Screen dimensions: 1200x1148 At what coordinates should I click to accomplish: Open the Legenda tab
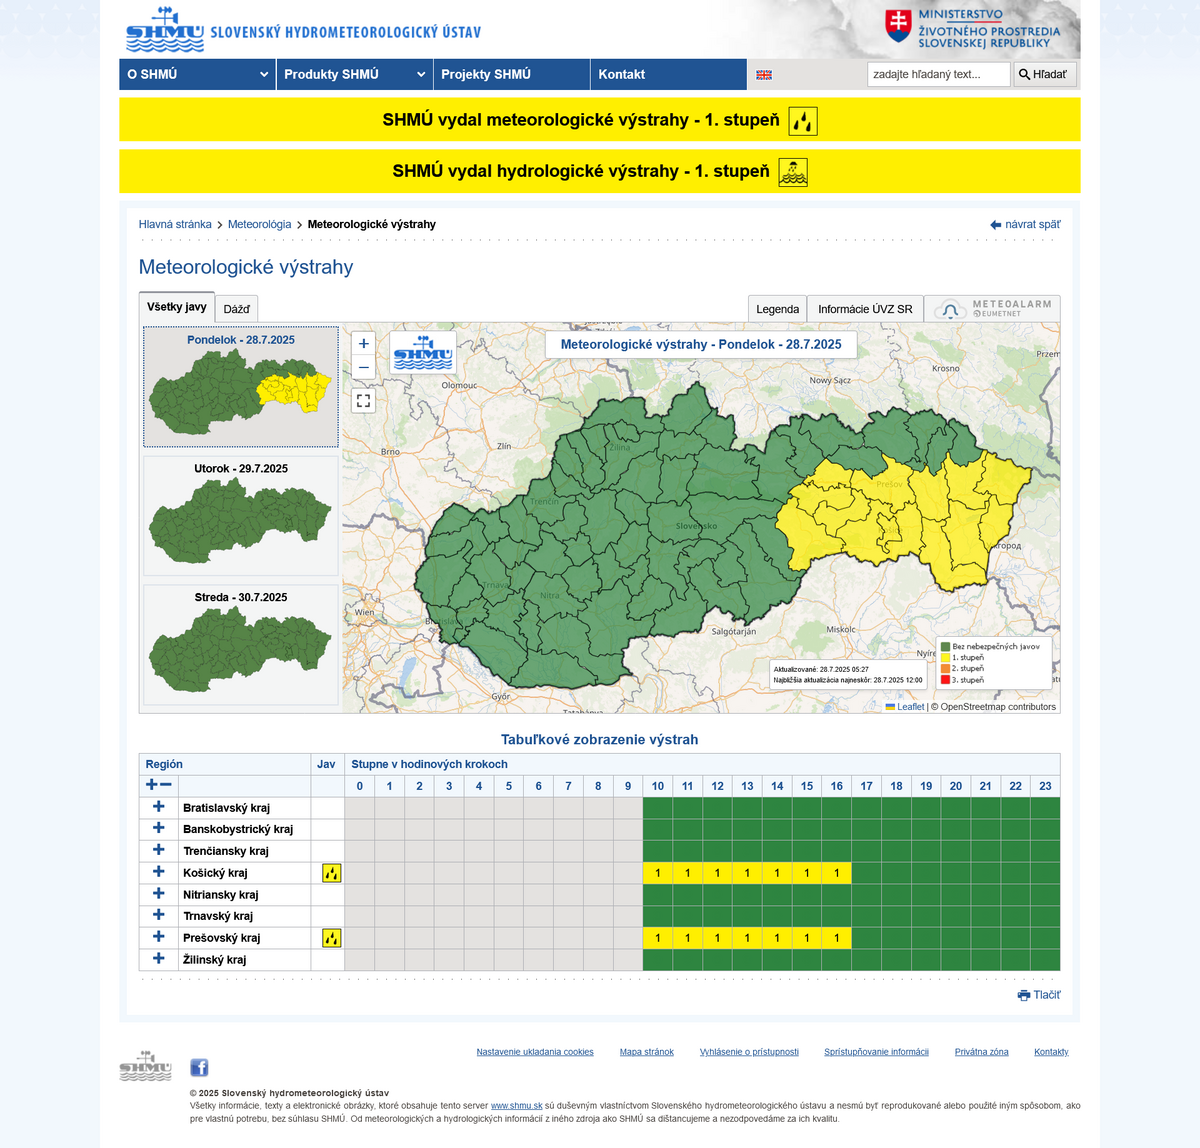click(x=777, y=309)
